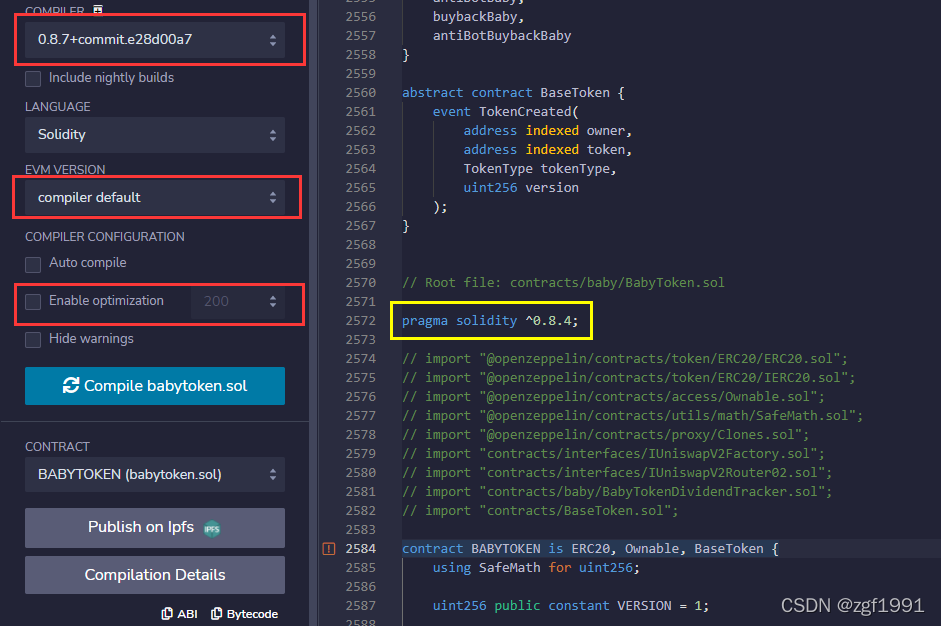The height and width of the screenshot is (626, 941).
Task: Click the 'antiBotBuybackBaby' enum entry
Action: tap(502, 36)
